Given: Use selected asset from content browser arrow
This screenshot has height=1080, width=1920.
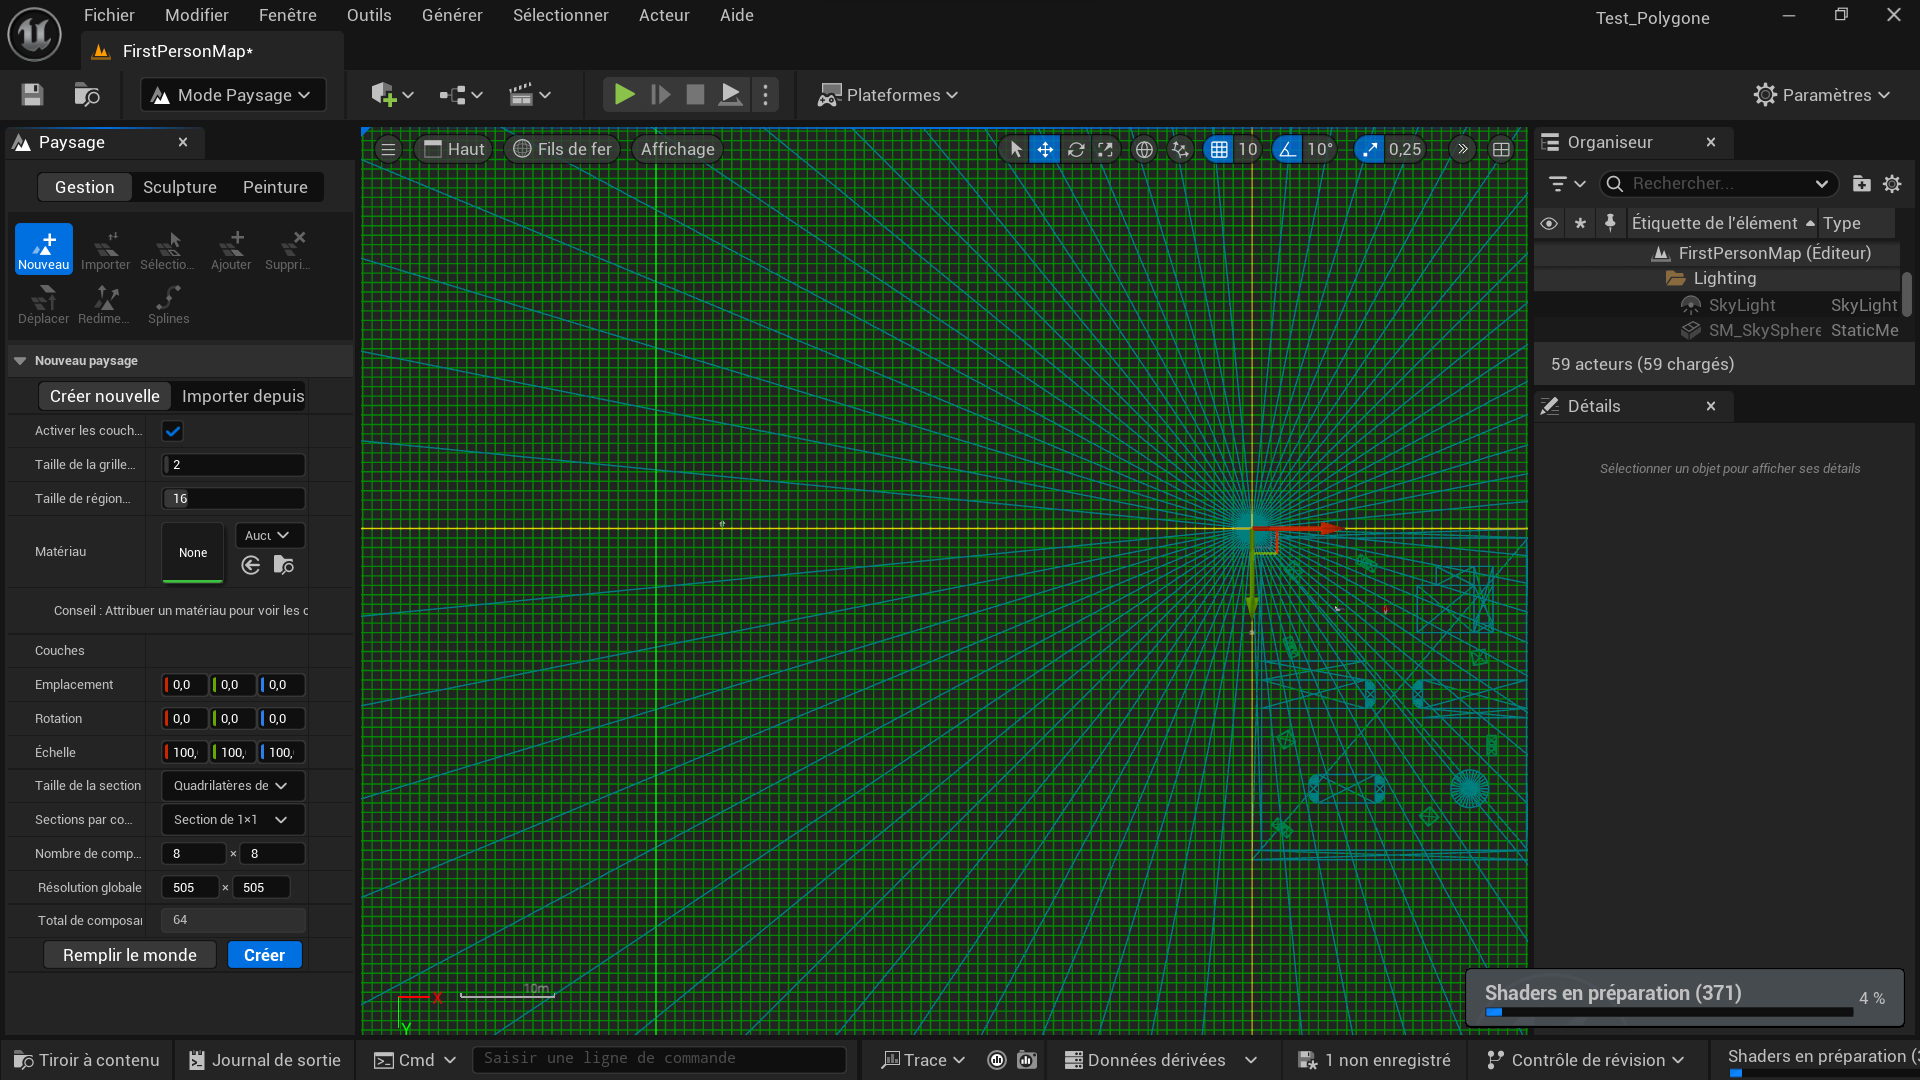Looking at the screenshot, I should [251, 566].
